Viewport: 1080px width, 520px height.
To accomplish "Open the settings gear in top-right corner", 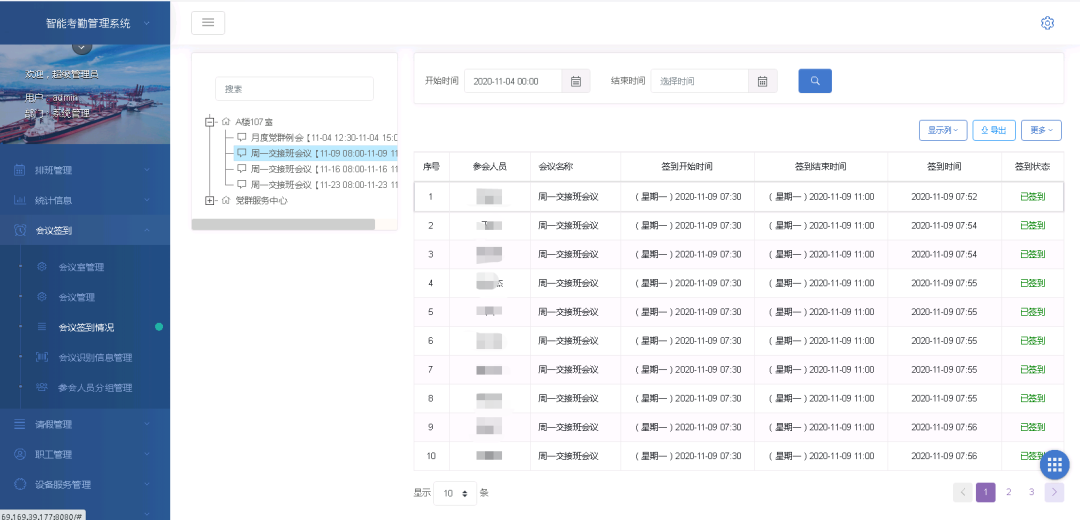I will click(1047, 23).
